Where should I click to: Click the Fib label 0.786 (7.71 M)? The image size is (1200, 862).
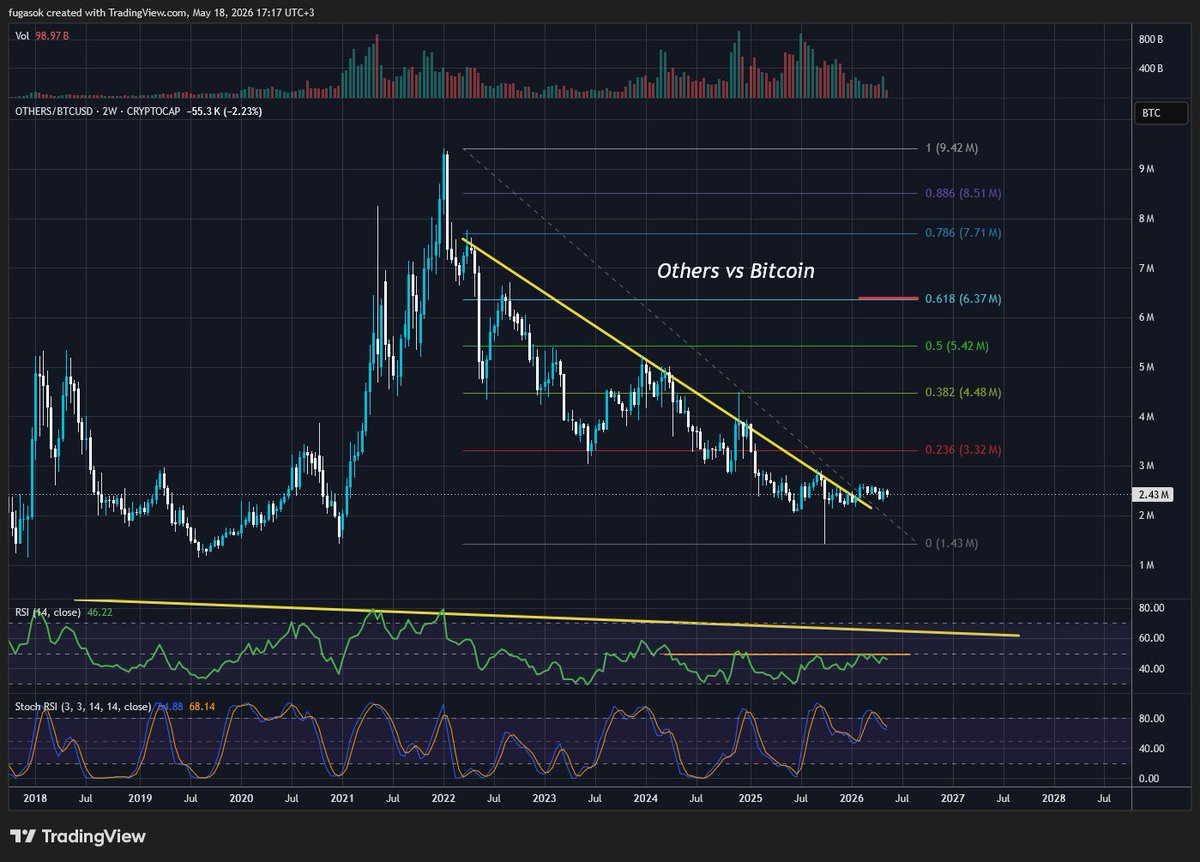coord(962,233)
